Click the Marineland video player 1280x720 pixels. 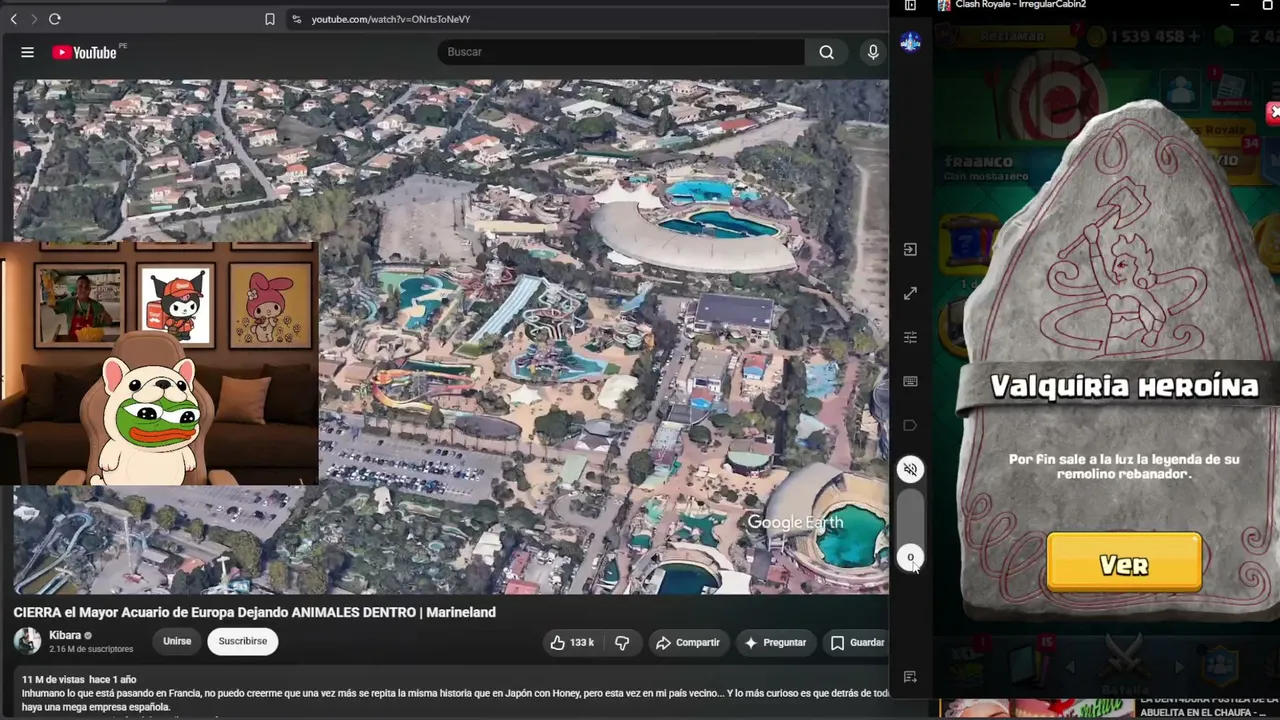[451, 337]
